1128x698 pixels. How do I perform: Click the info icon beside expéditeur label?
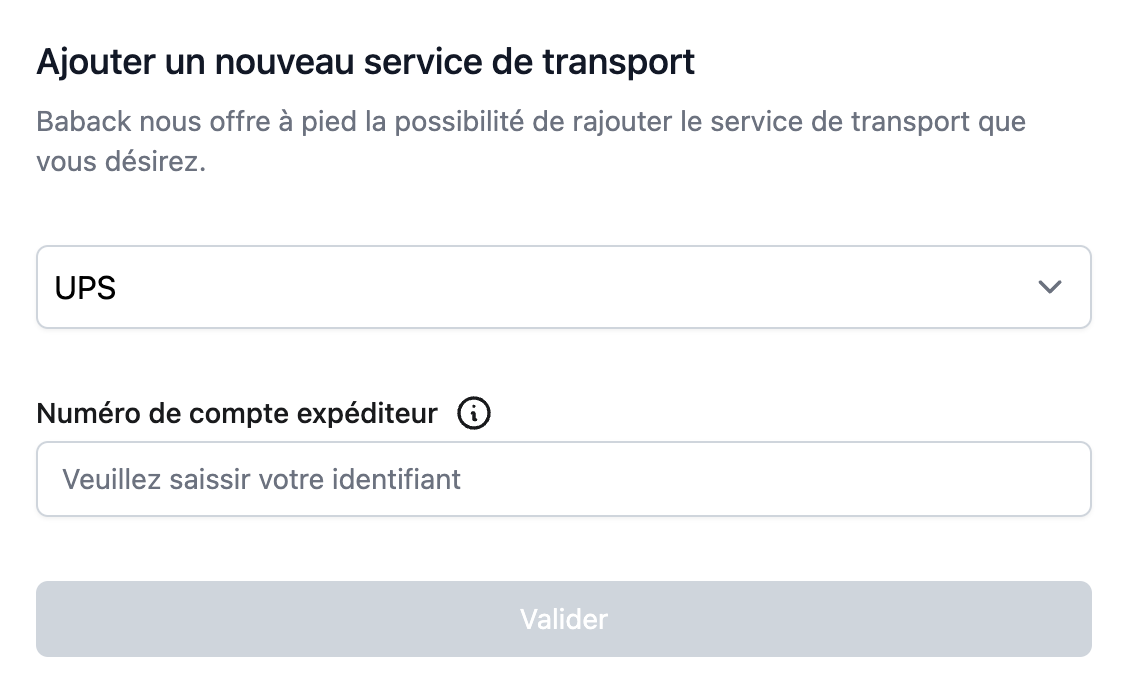tap(473, 414)
